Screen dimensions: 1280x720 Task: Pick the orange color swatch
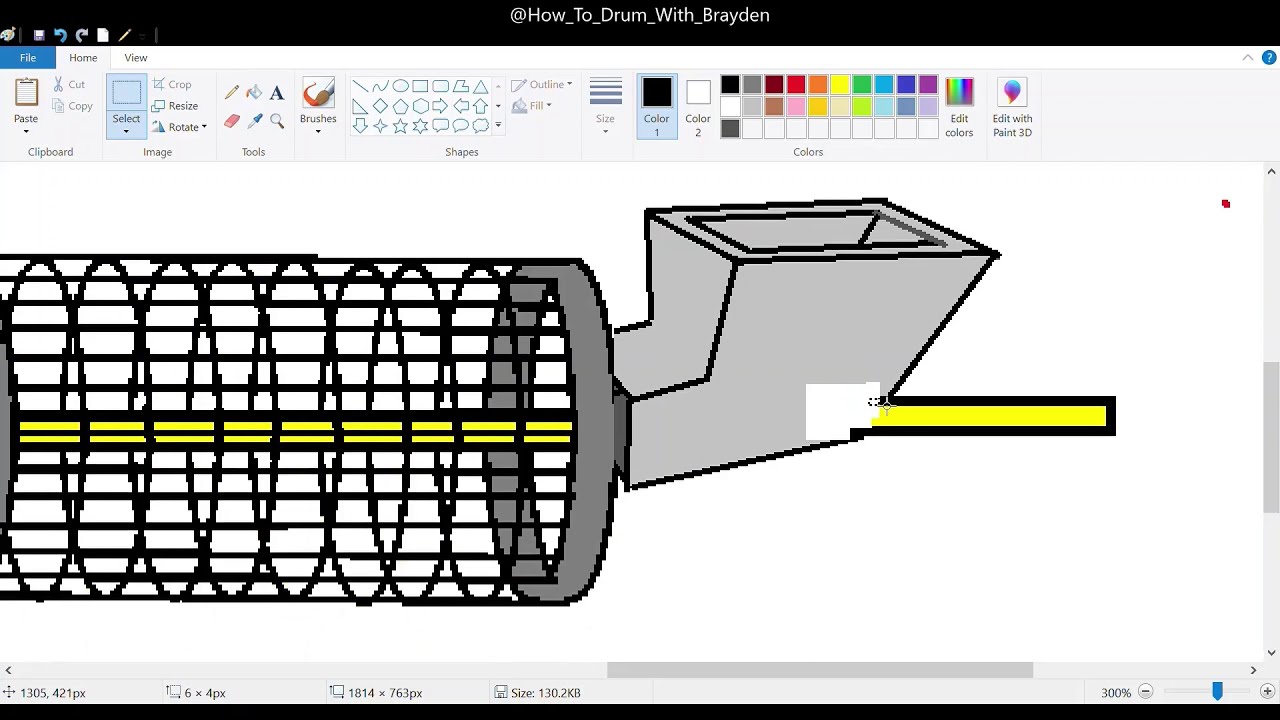point(818,85)
